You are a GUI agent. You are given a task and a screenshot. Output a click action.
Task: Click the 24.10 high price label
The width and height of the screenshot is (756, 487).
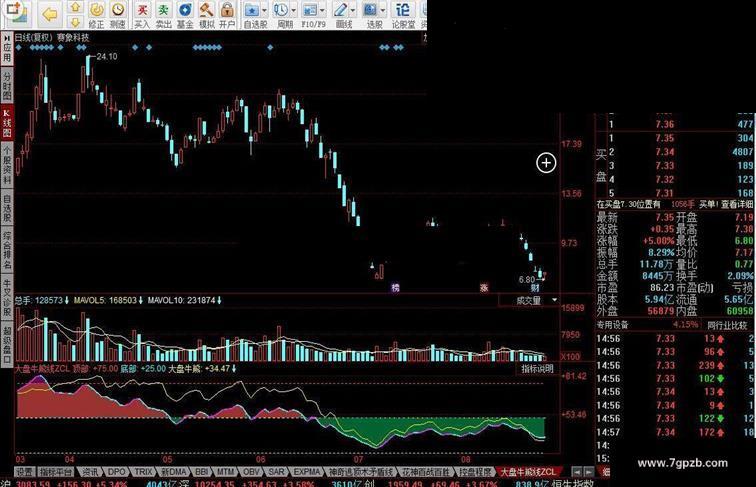click(x=107, y=56)
